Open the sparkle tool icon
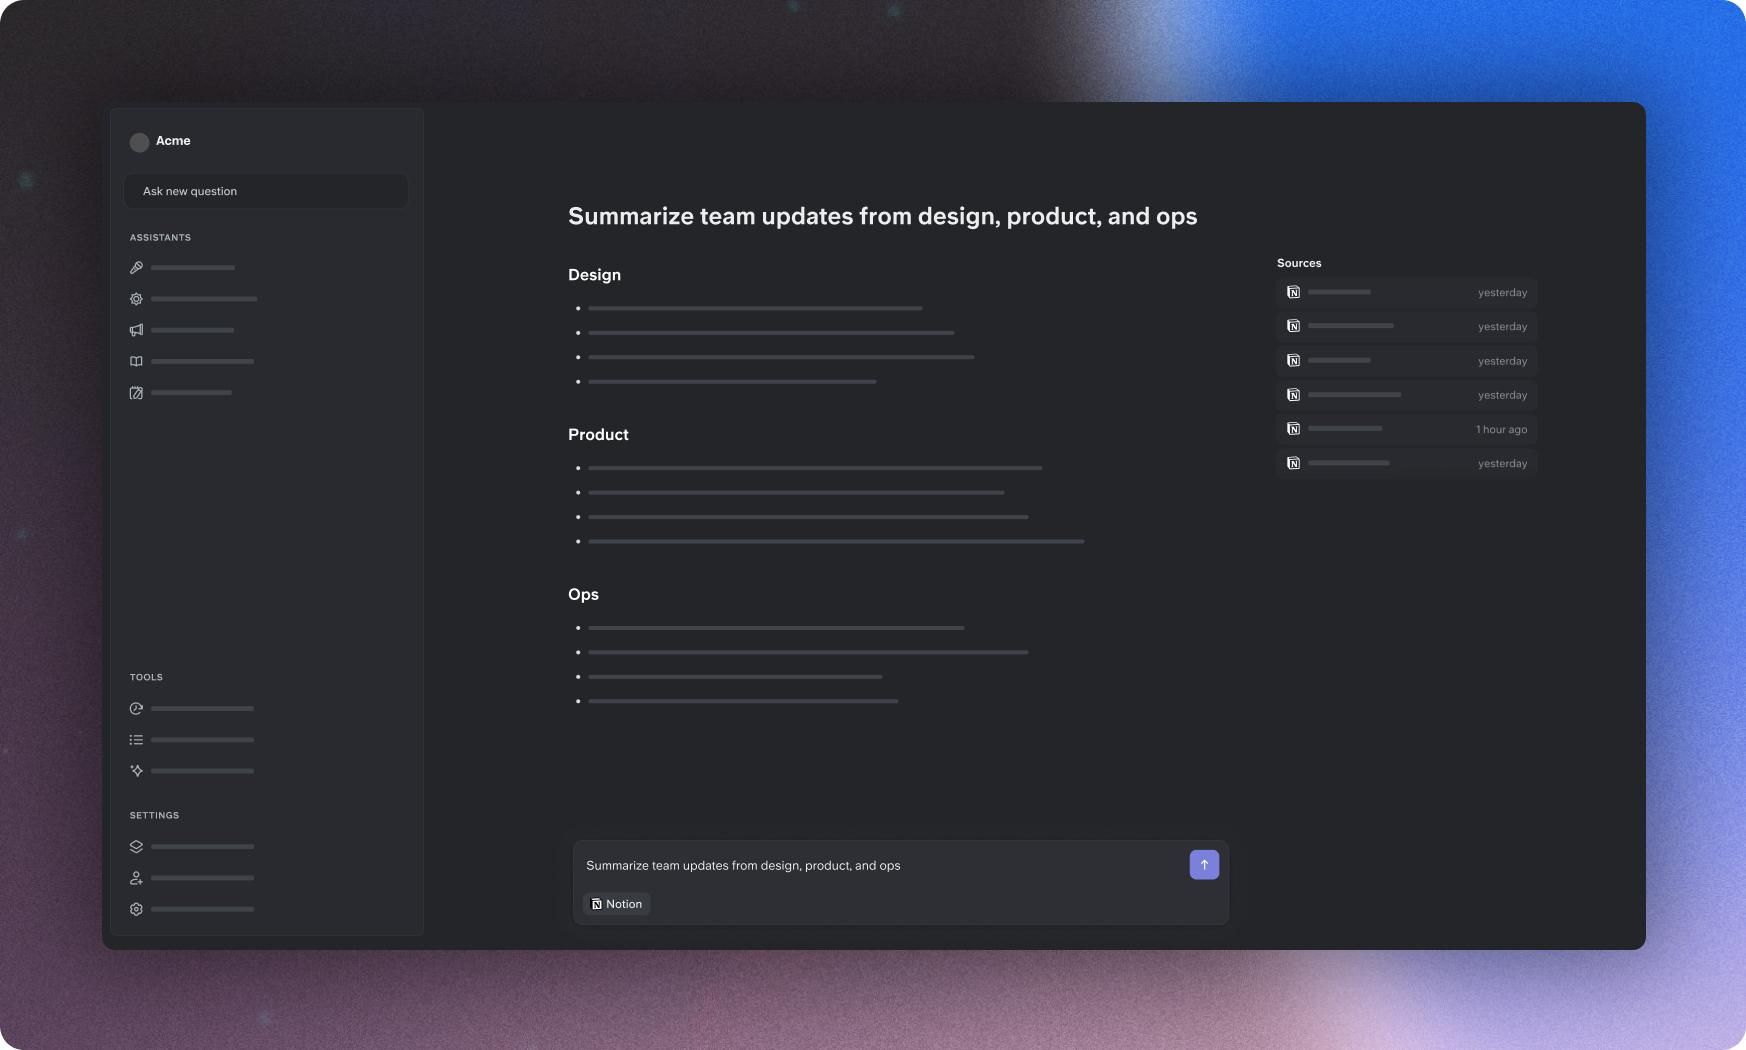 coord(136,771)
